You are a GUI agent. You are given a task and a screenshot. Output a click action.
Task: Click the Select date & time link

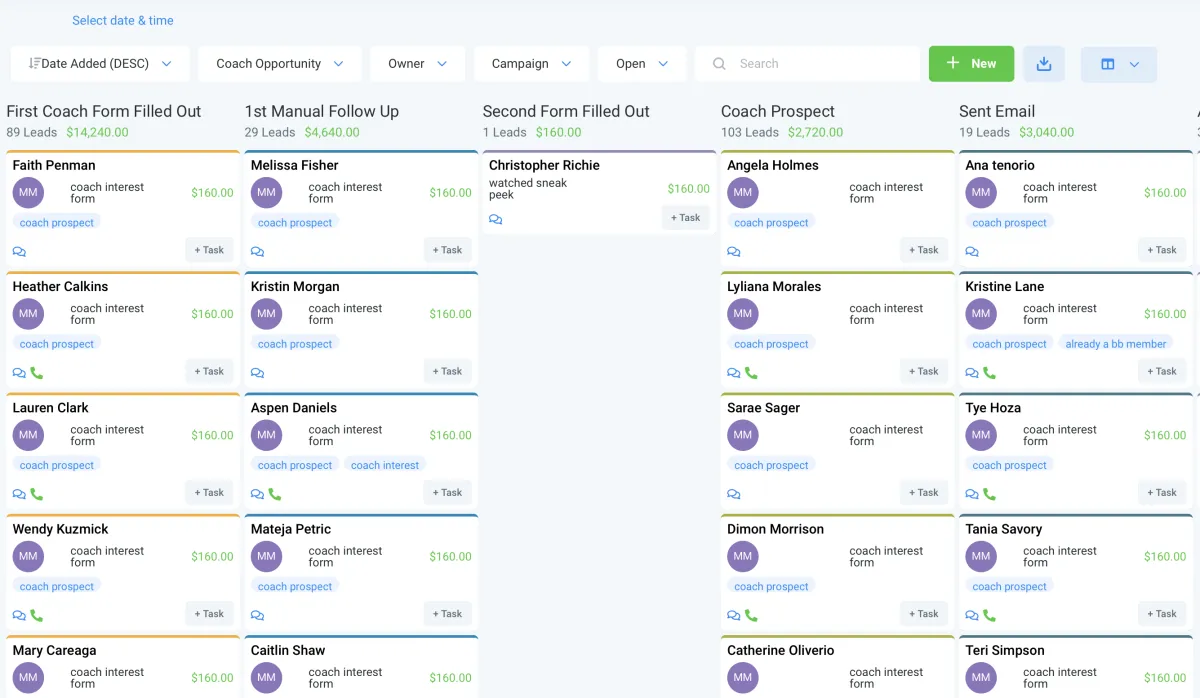tap(122, 20)
